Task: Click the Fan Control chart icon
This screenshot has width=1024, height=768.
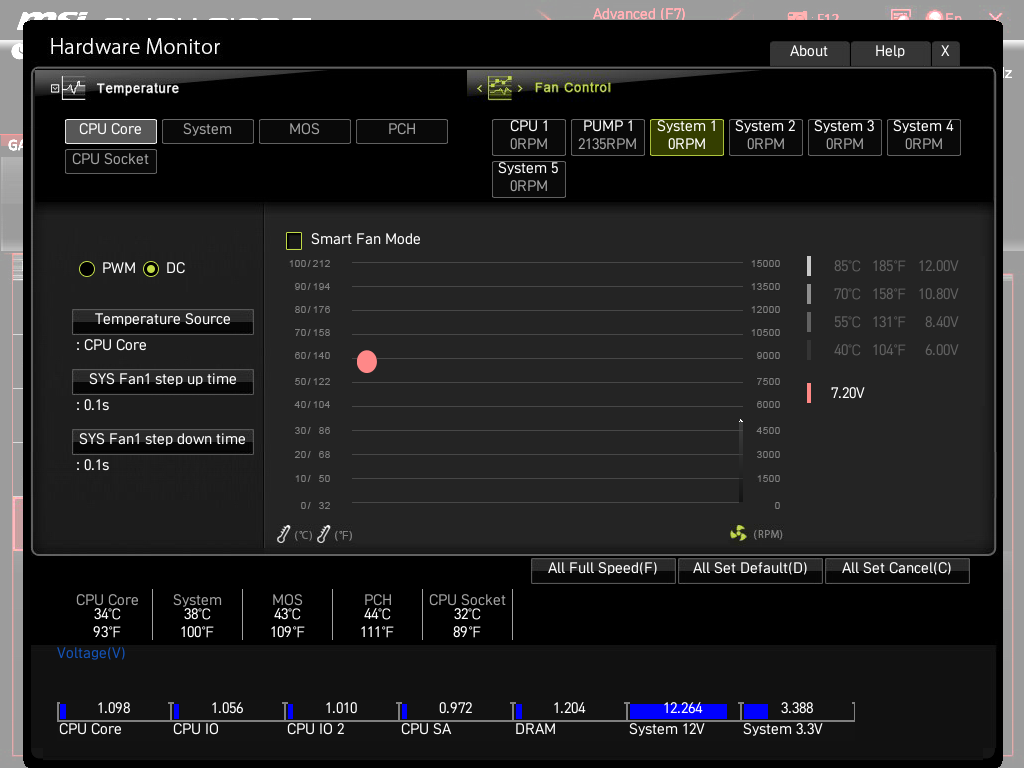Action: (500, 88)
